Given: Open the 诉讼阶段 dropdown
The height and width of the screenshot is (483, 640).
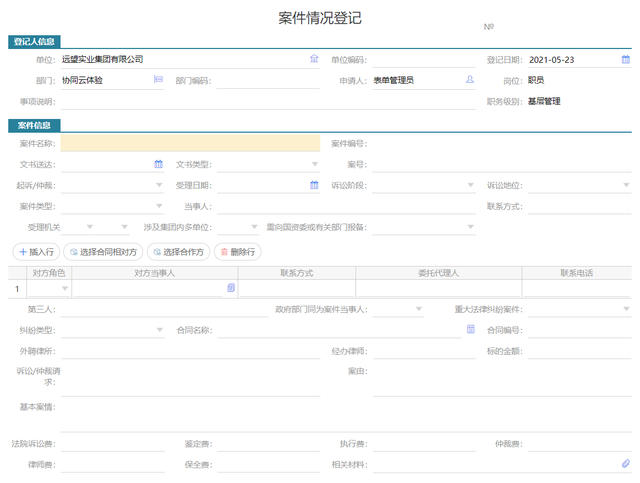Looking at the screenshot, I should [x=470, y=185].
